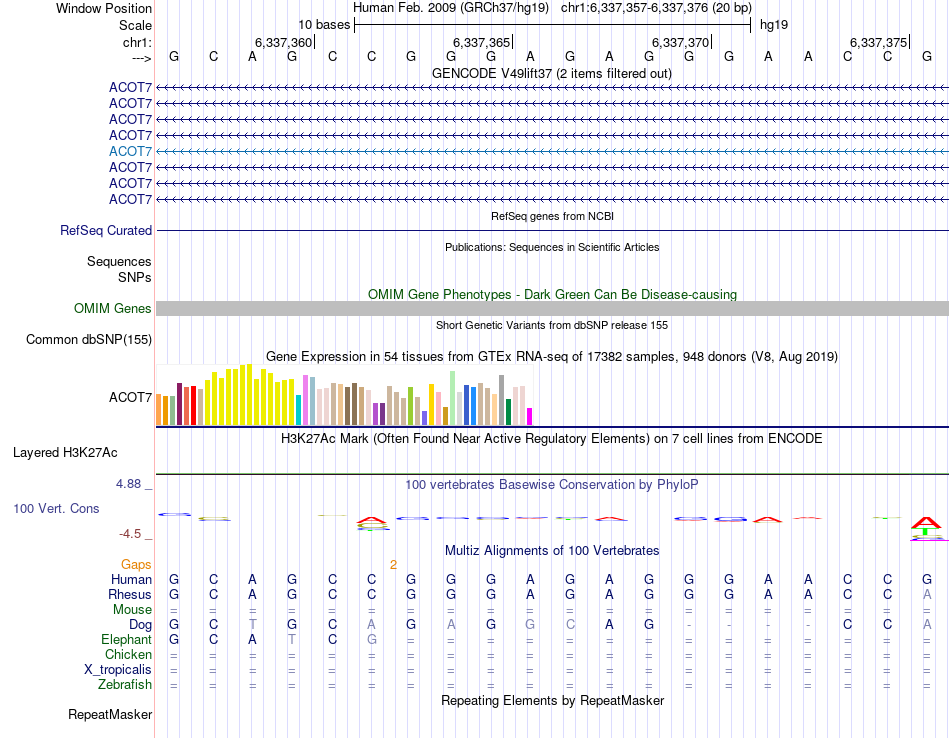Click Short Genetic Variants from dbSNP title

pyautogui.click(x=552, y=325)
